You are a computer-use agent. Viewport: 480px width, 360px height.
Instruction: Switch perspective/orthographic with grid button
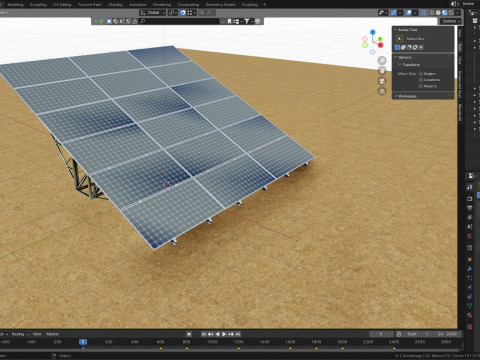click(x=382, y=91)
